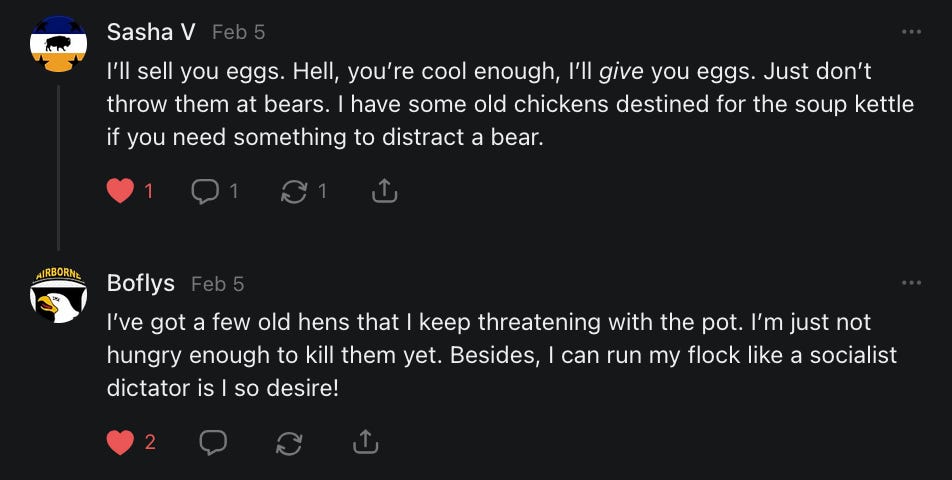Reply to Sasha V's comment
952x480 pixels.
205,190
